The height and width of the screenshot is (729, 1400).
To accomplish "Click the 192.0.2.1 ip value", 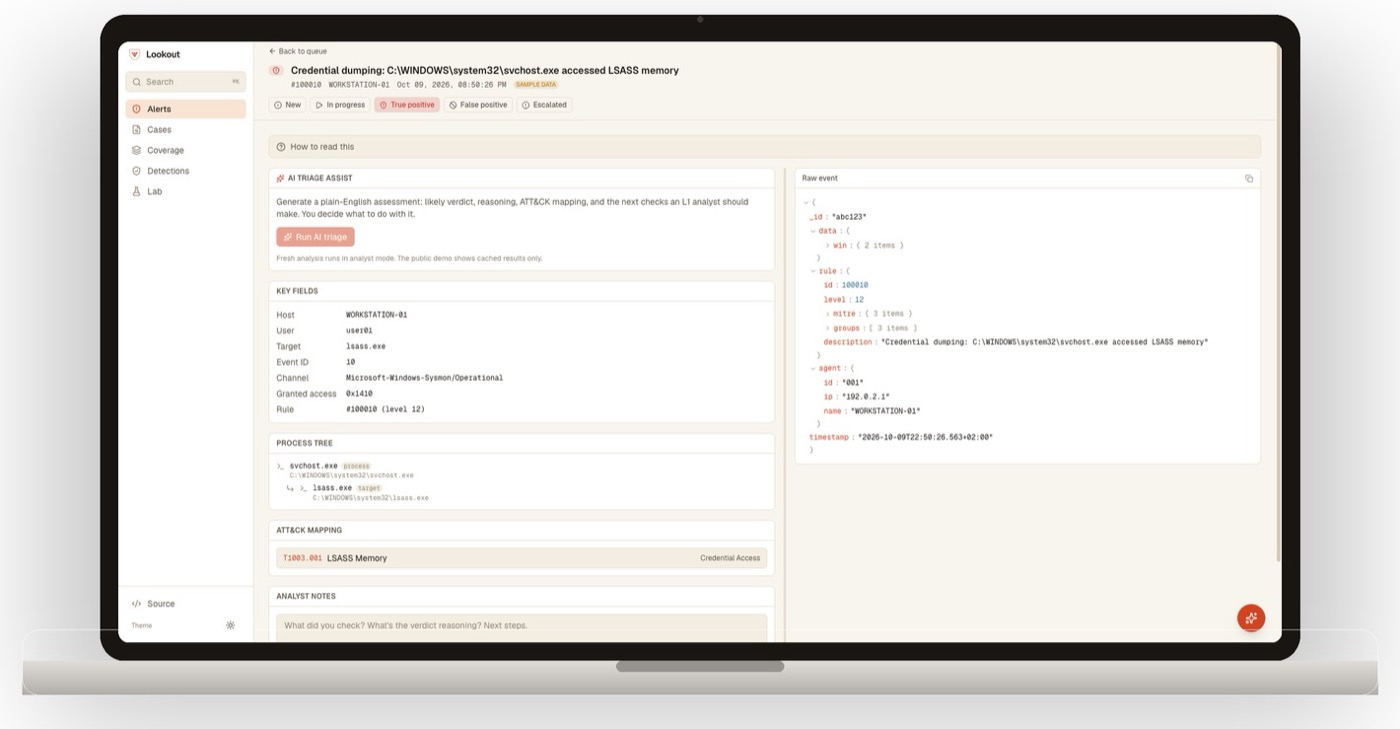I will pos(864,397).
